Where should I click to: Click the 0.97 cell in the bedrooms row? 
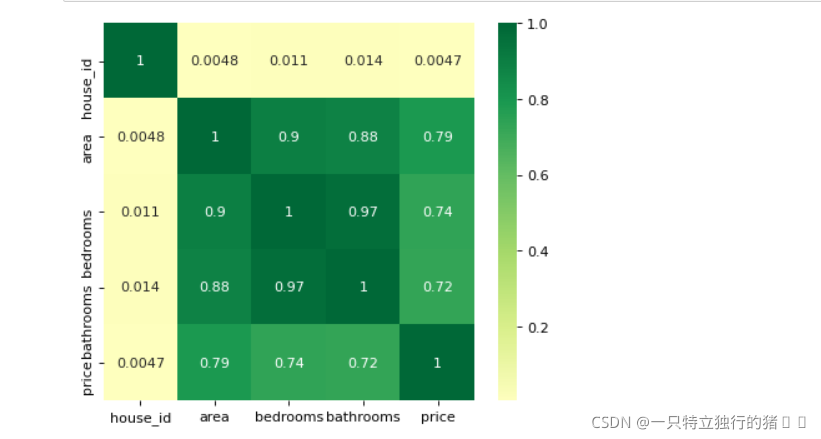tap(363, 212)
